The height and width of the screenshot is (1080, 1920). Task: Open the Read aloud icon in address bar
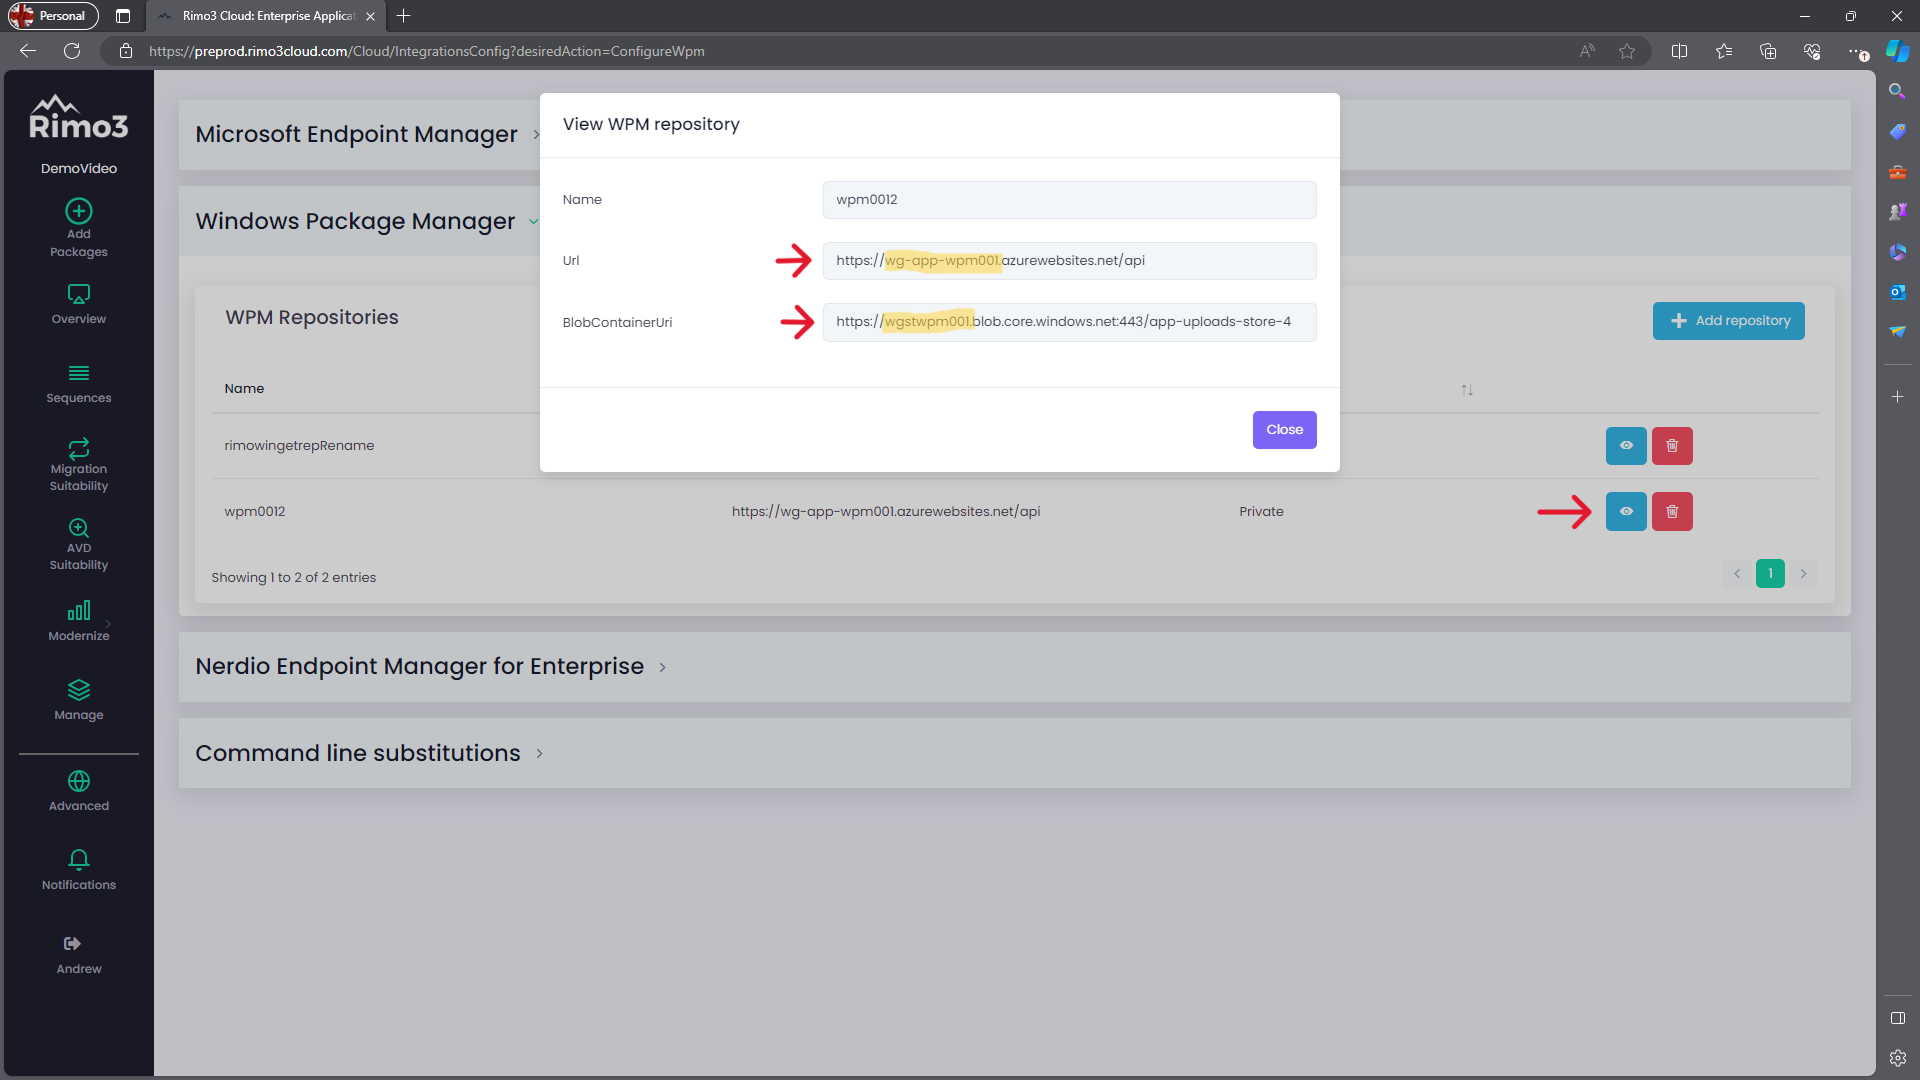click(x=1587, y=51)
